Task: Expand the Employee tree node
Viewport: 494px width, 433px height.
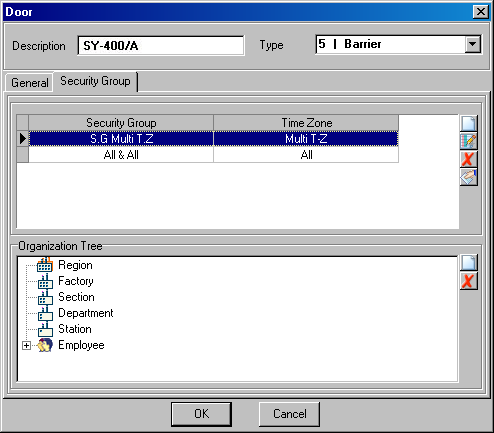Action: coord(26,346)
